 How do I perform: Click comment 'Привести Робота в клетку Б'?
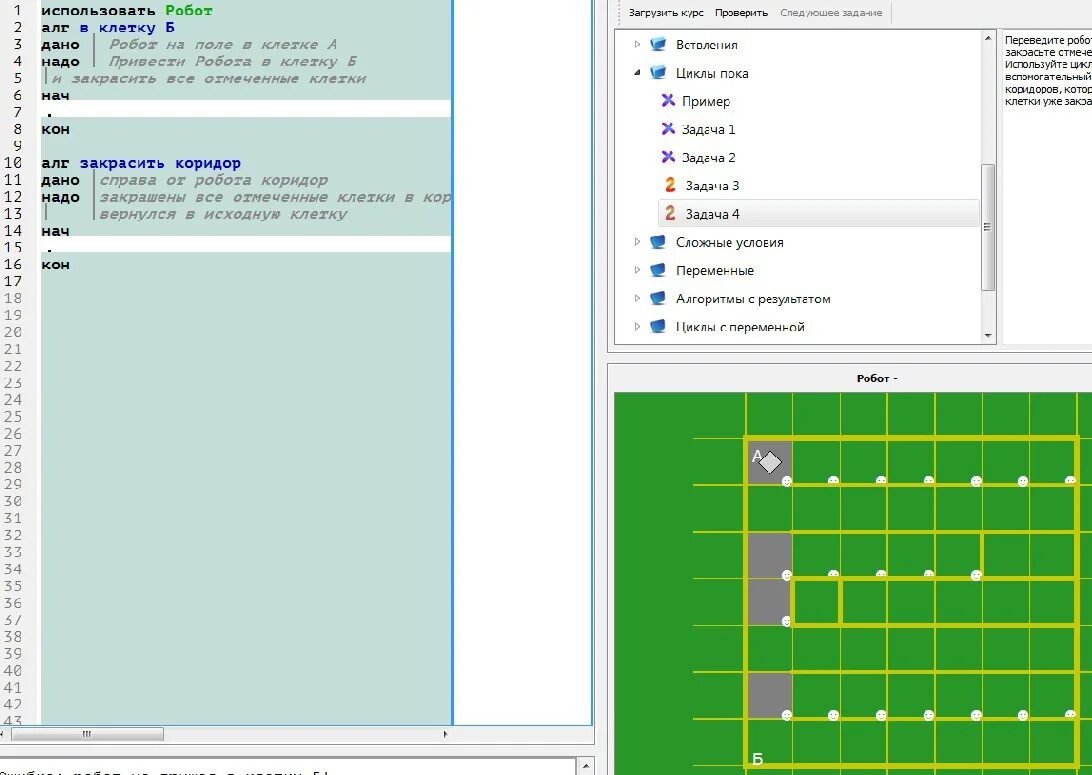pos(233,61)
